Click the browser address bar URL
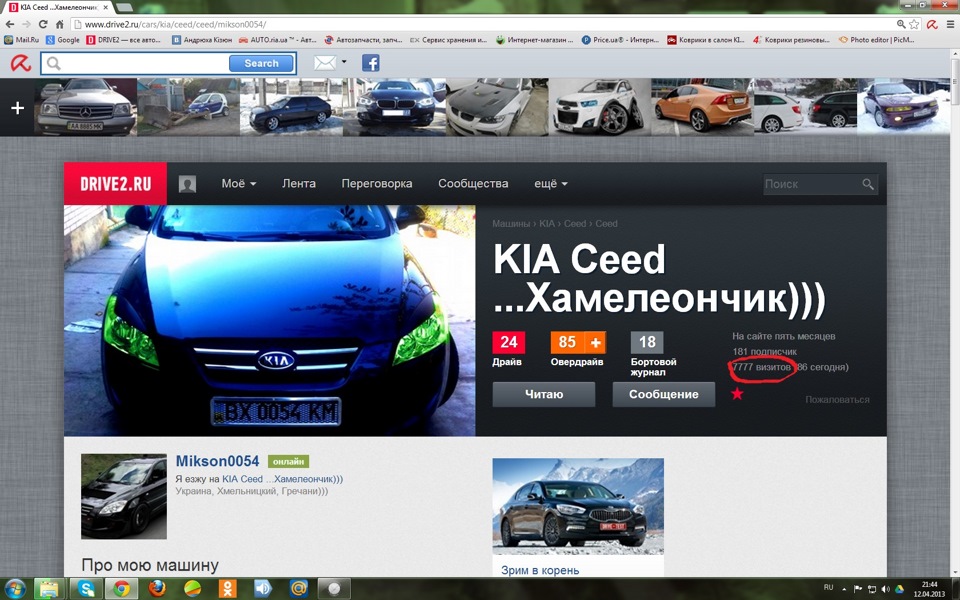This screenshot has height=600, width=960. [175, 24]
